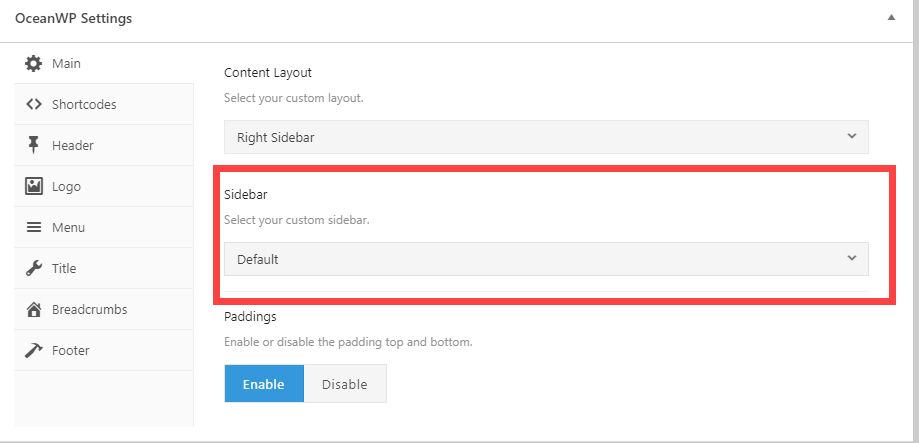Open the Sidebar Default dropdown

(x=546, y=259)
